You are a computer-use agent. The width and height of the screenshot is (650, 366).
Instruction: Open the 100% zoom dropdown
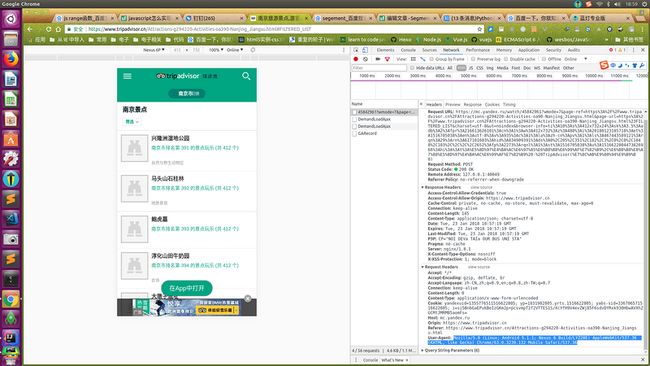[x=216, y=50]
